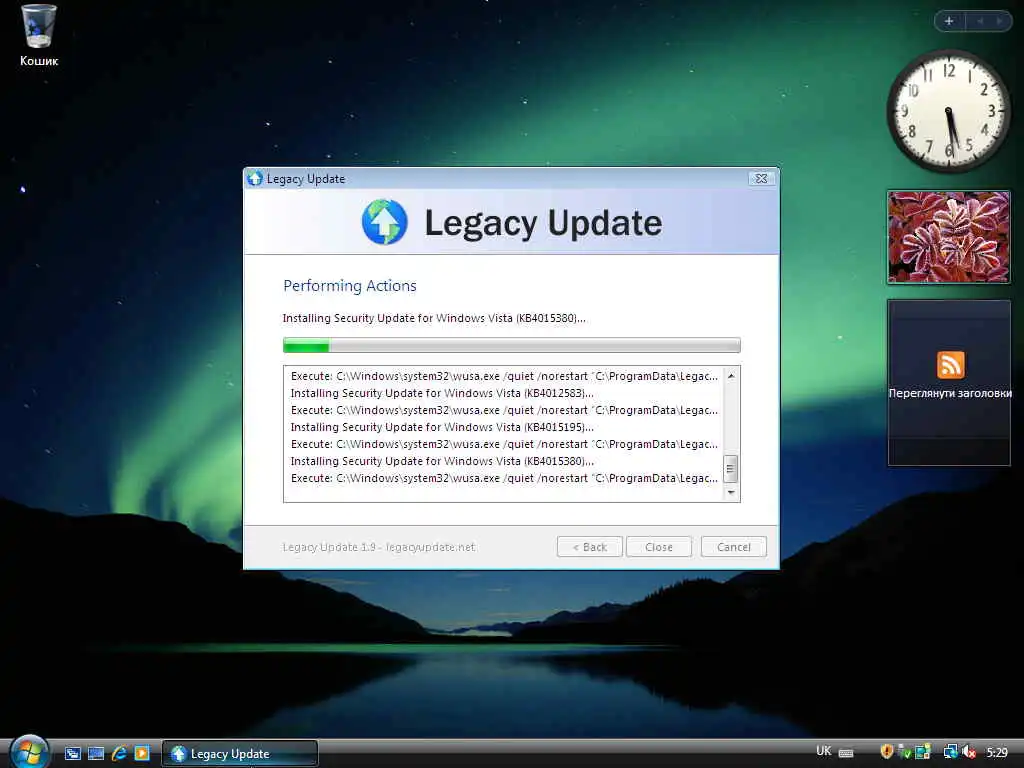The width and height of the screenshot is (1024, 768).
Task: Launch Windows Media Player from Quick Launch
Action: (x=142, y=754)
